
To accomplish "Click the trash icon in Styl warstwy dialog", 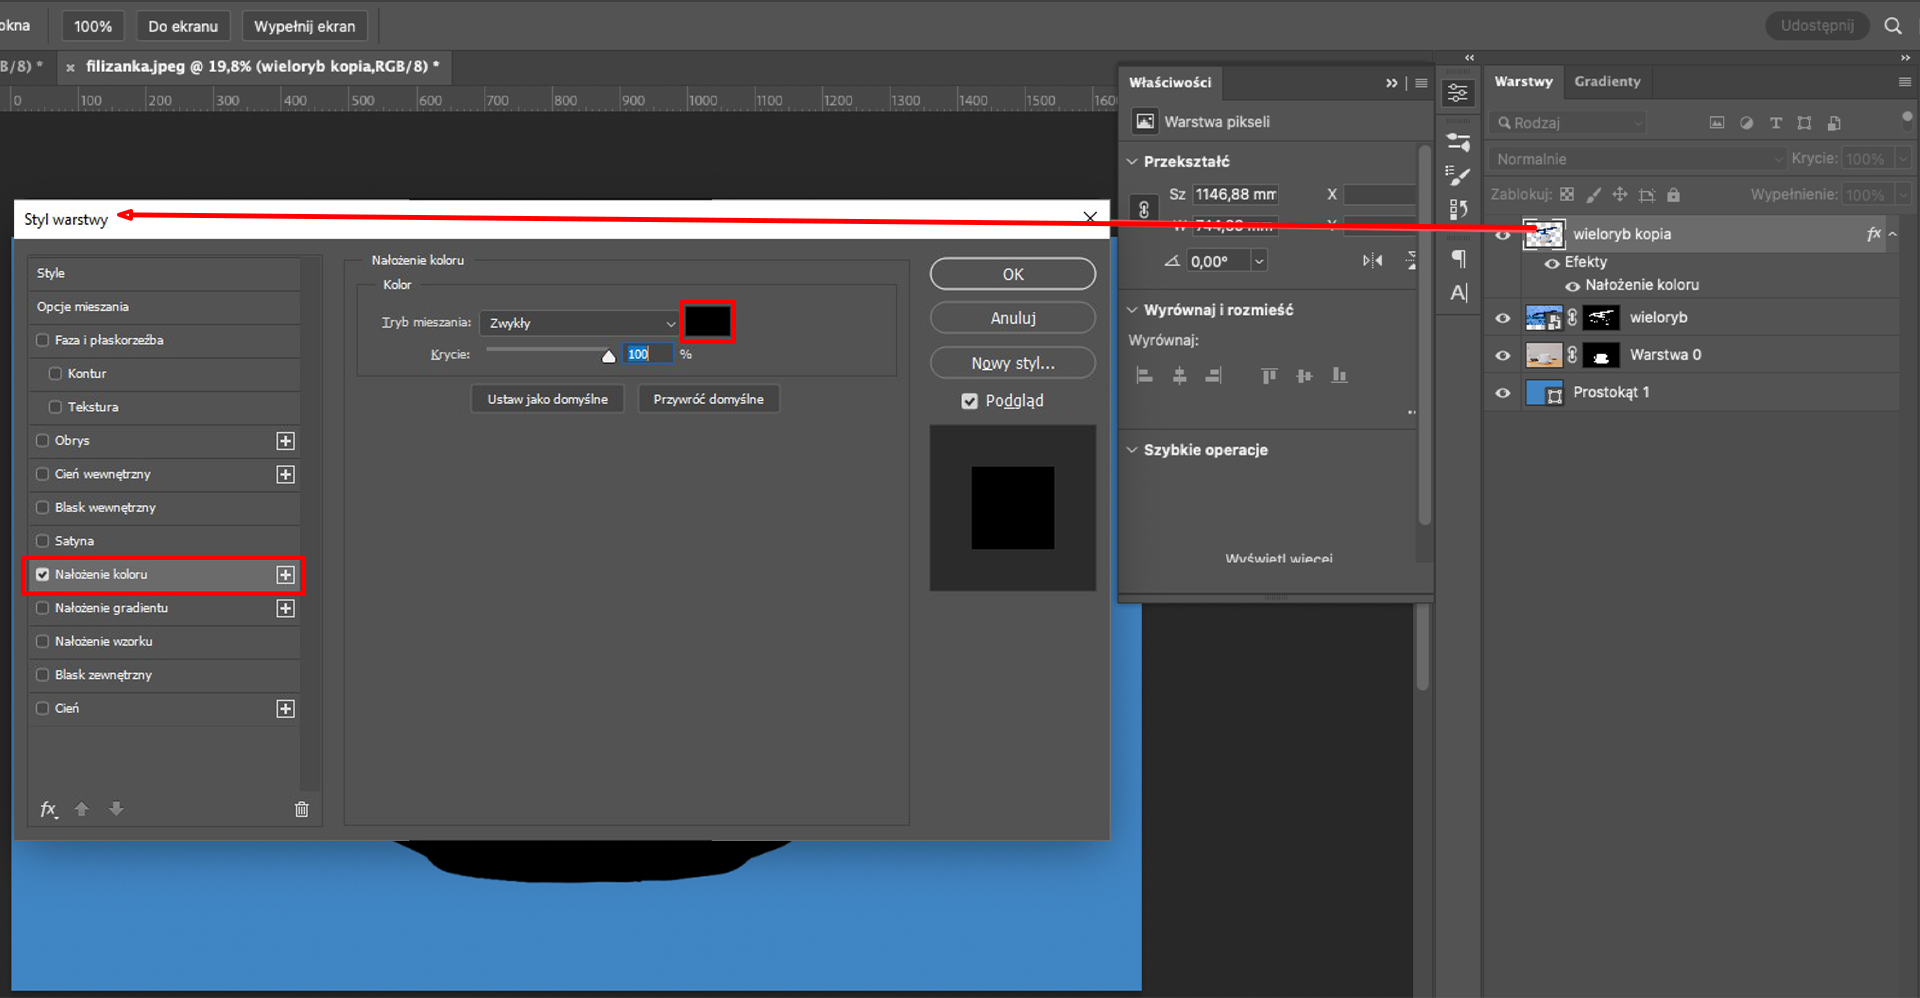I will pos(302,809).
